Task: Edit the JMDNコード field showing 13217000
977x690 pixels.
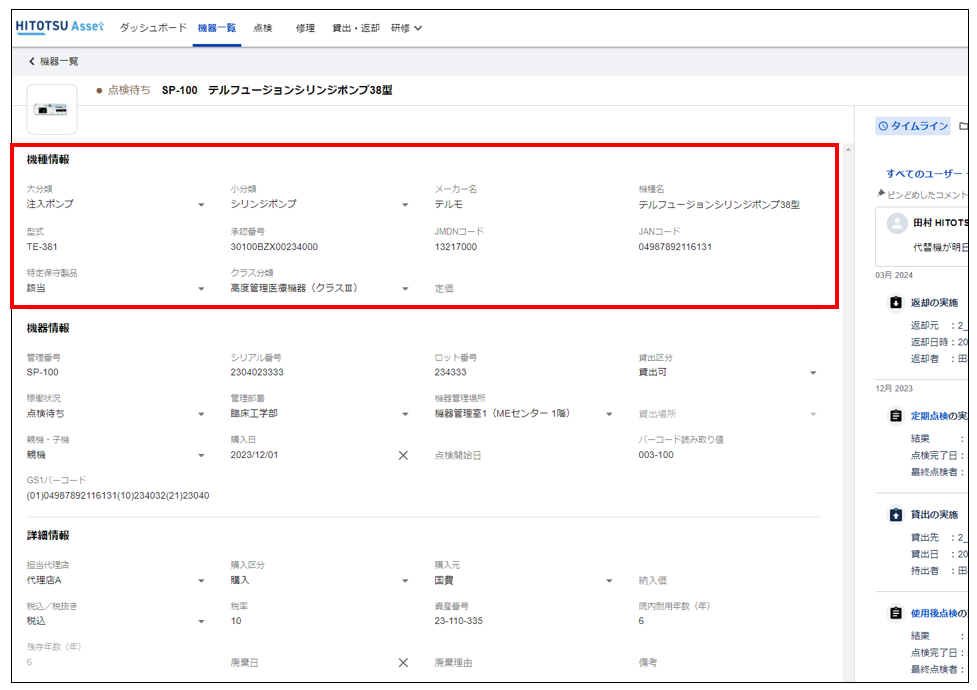Action: click(524, 247)
